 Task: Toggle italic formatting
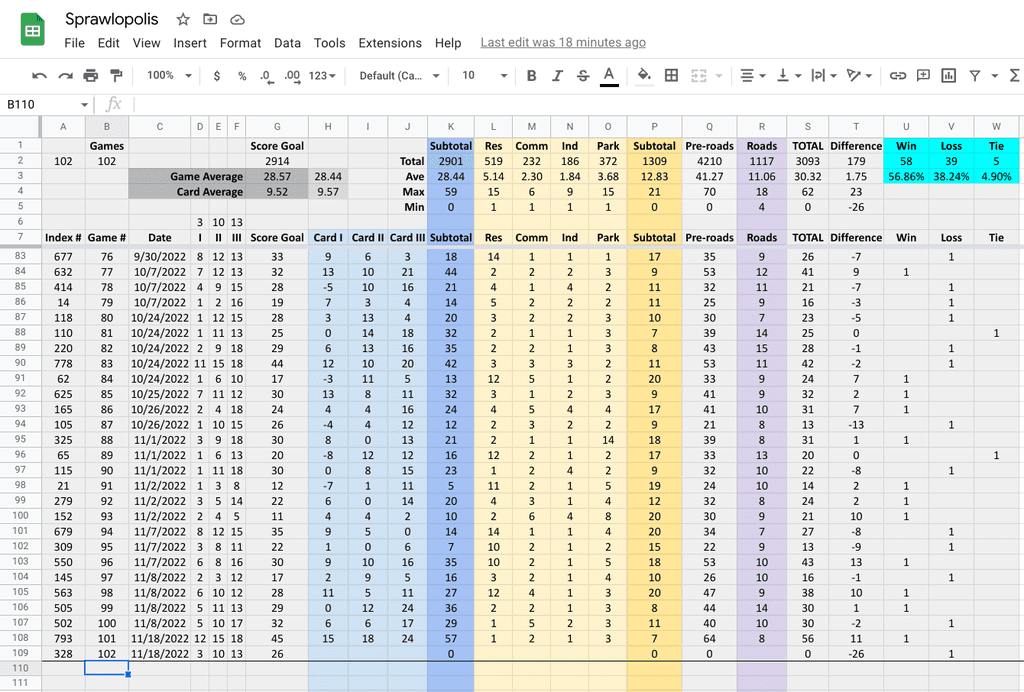point(556,75)
